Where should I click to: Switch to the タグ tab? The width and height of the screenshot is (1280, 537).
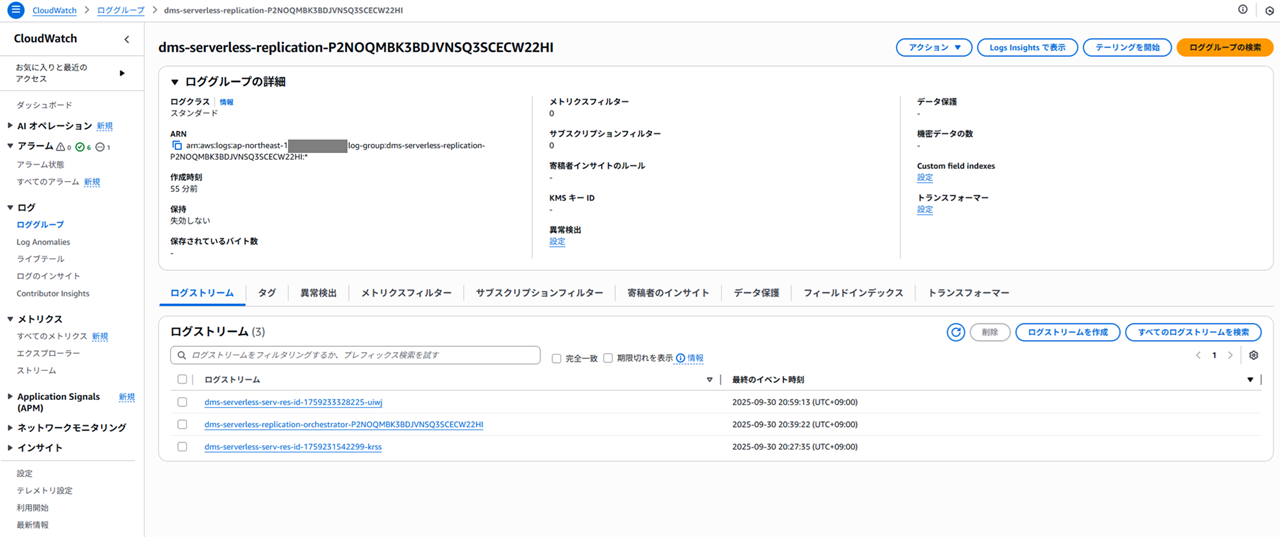pos(267,293)
